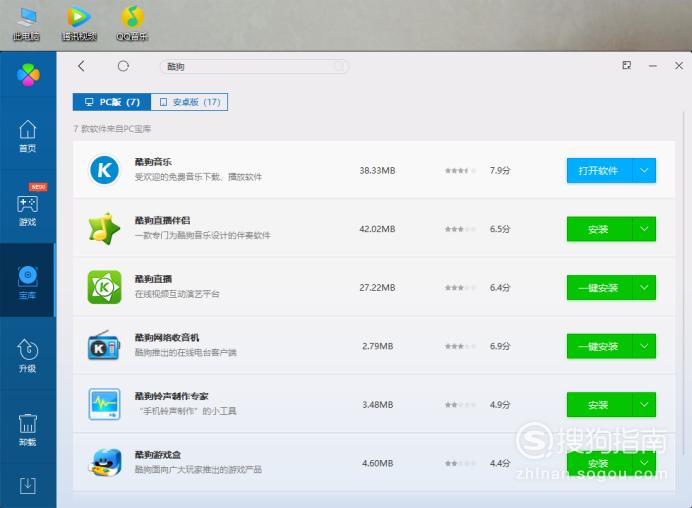Click the 酷狗游戏盒 app icon
692x508 pixels.
pyautogui.click(x=105, y=463)
